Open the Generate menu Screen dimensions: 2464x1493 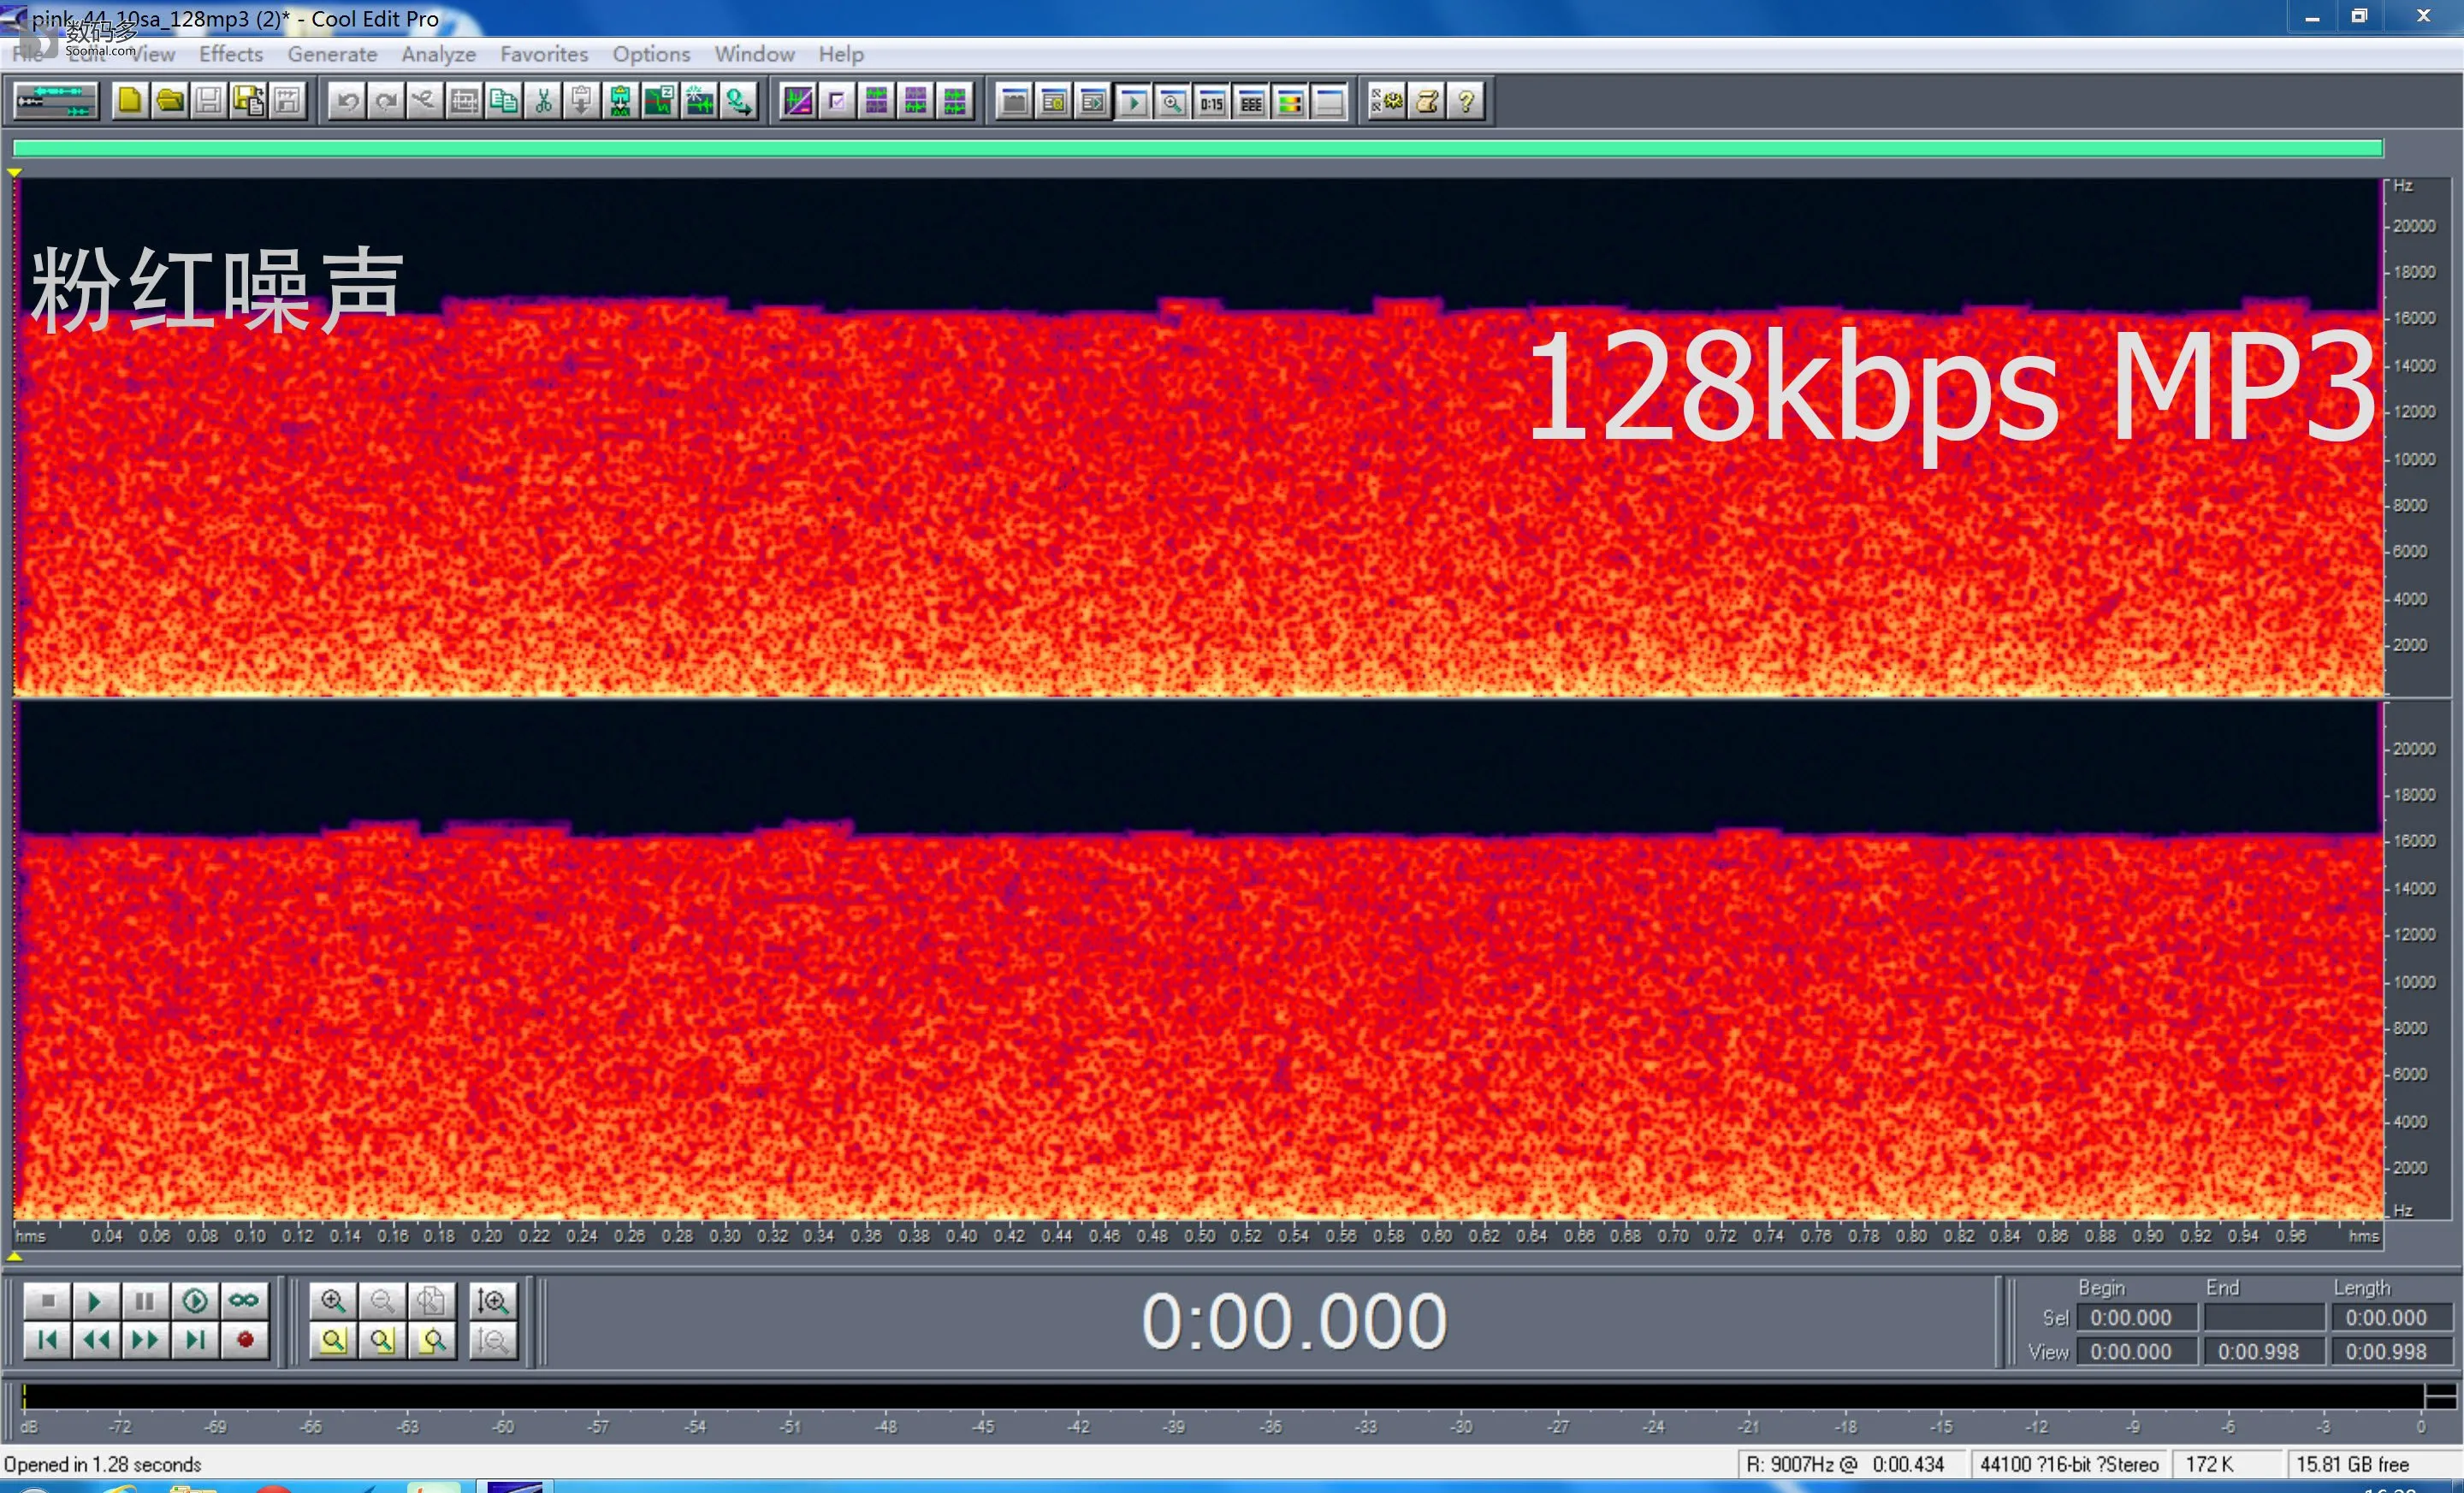(x=332, y=54)
